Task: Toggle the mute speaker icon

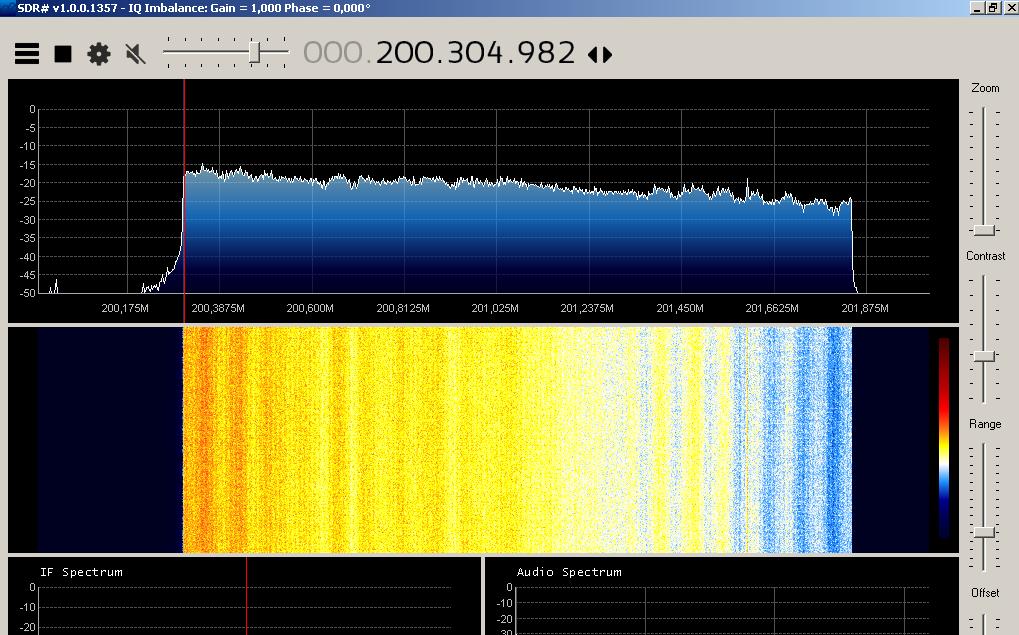Action: 135,54
